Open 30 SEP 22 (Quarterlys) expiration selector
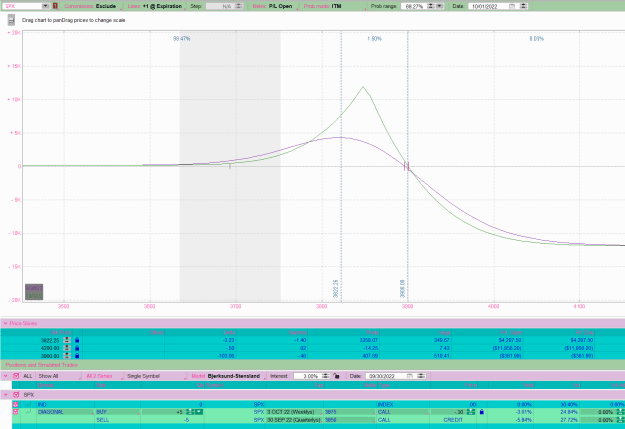 [x=293, y=420]
